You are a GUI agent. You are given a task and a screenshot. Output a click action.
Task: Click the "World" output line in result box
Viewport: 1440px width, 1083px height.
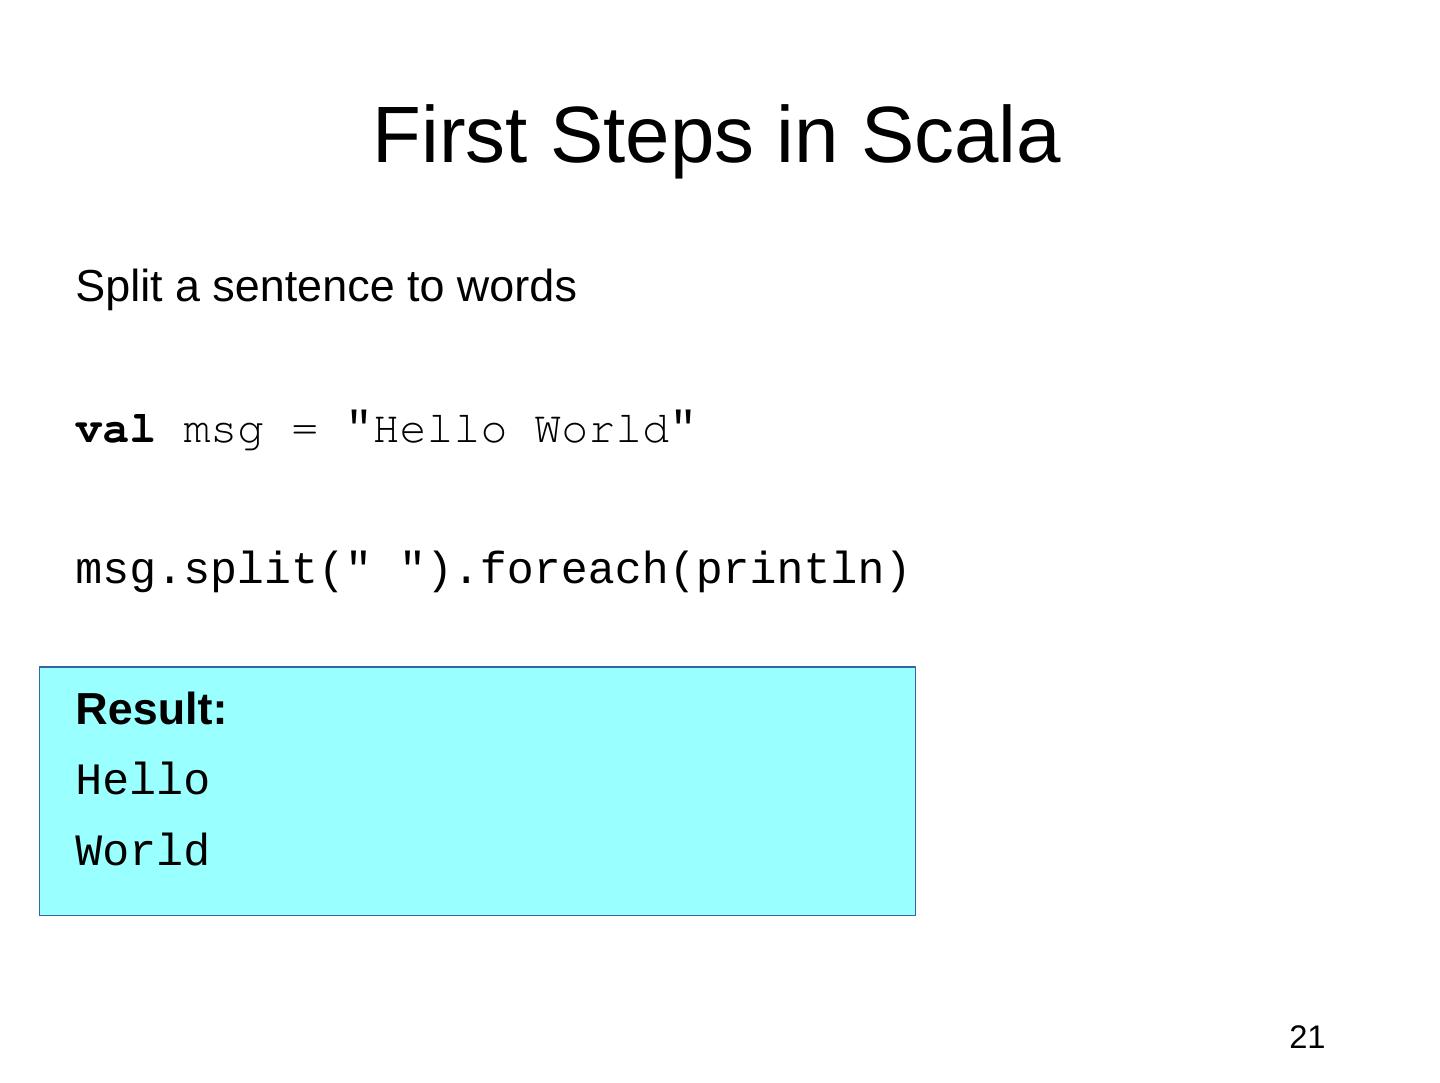[142, 852]
